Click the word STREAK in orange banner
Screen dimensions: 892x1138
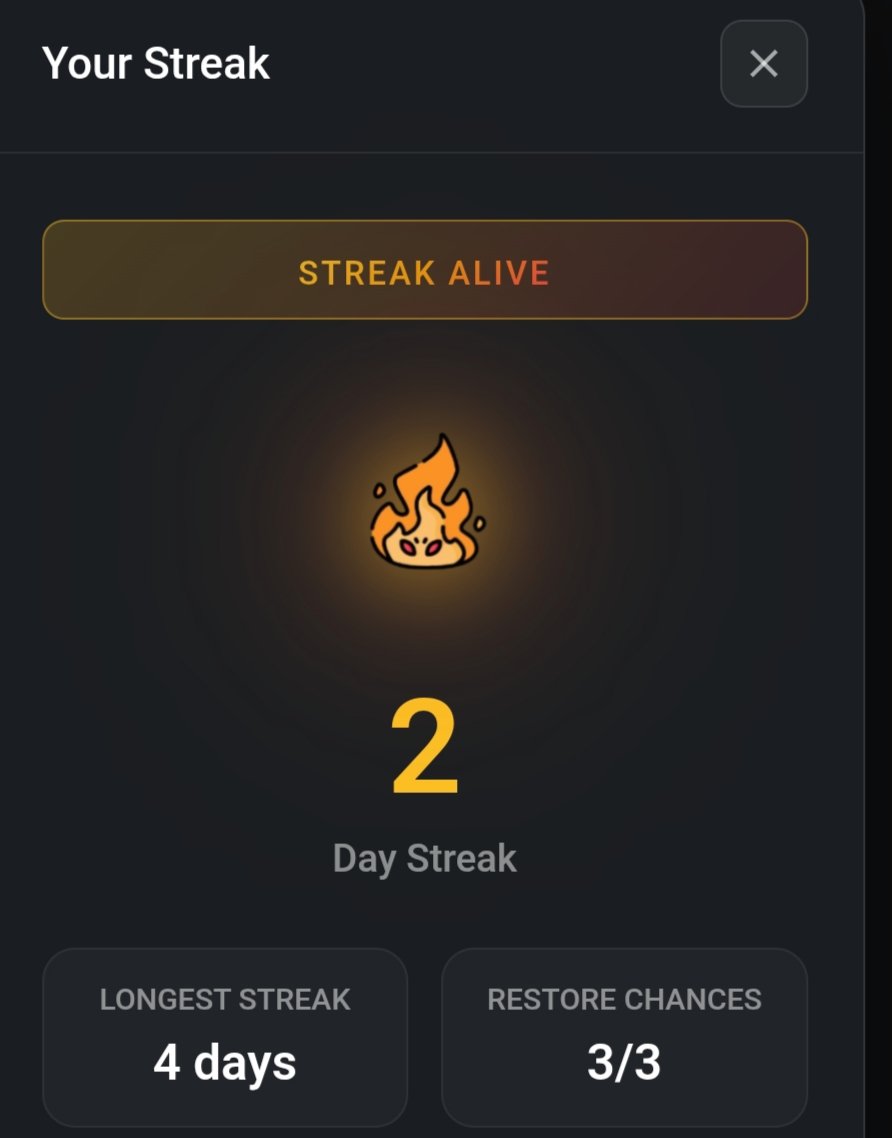[x=367, y=273]
